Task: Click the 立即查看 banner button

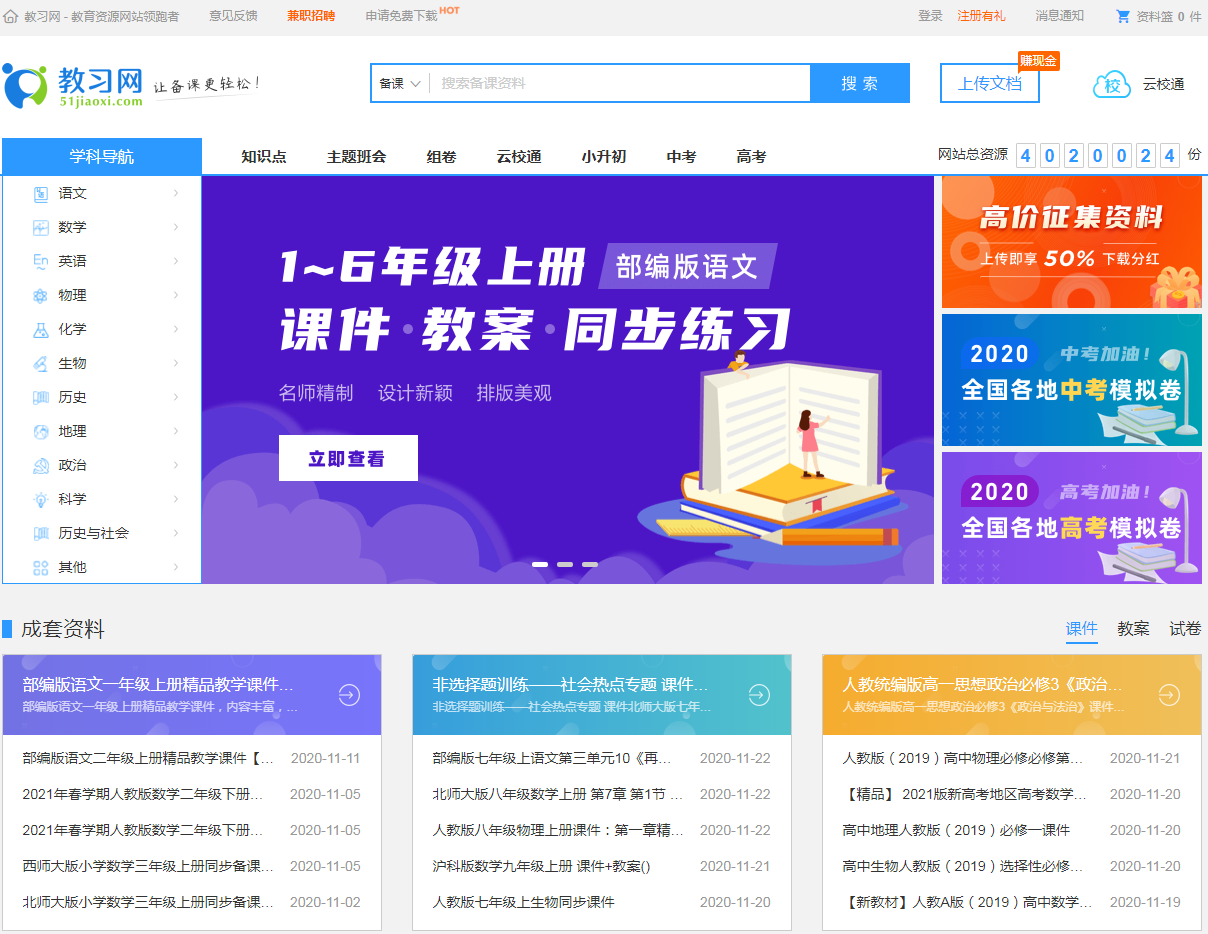Action: [348, 458]
